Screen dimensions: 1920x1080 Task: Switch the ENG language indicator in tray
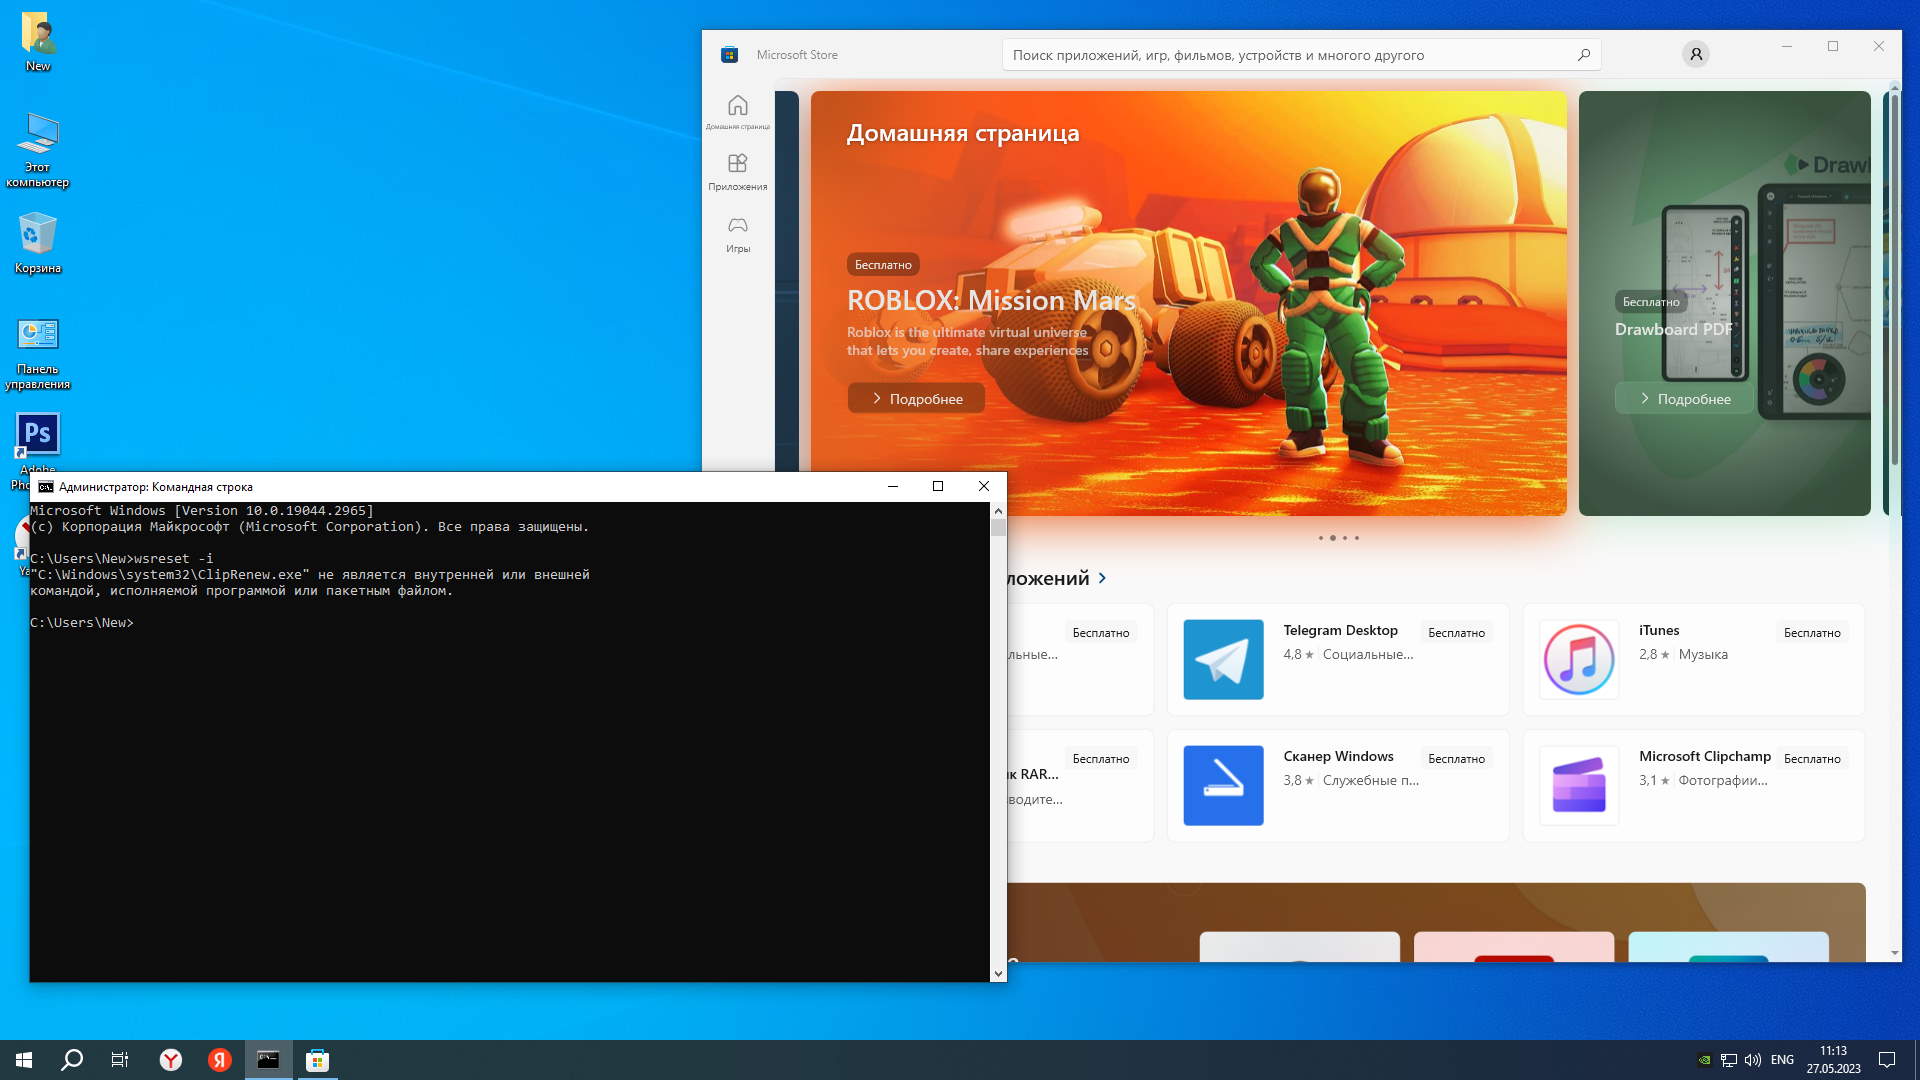pyautogui.click(x=1782, y=1060)
